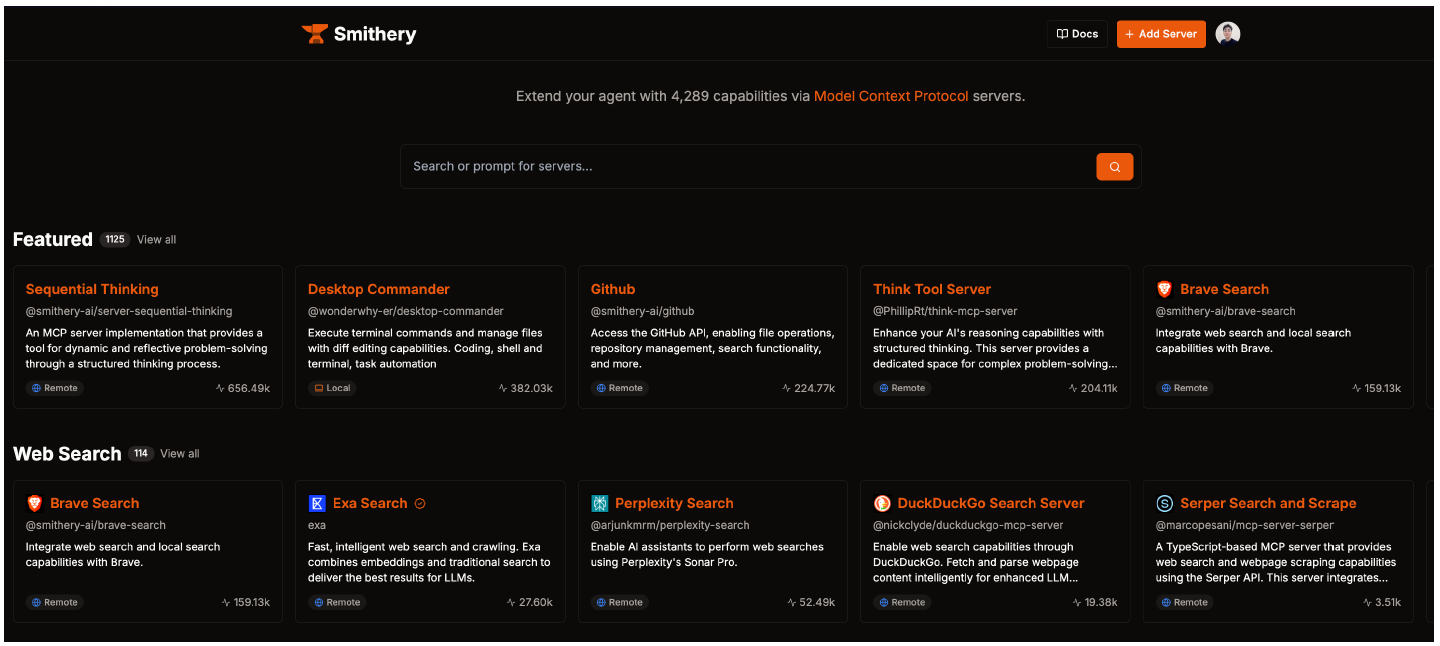Open the Desktop Commander server title
Viewport: 1440px width, 646px height.
[379, 289]
